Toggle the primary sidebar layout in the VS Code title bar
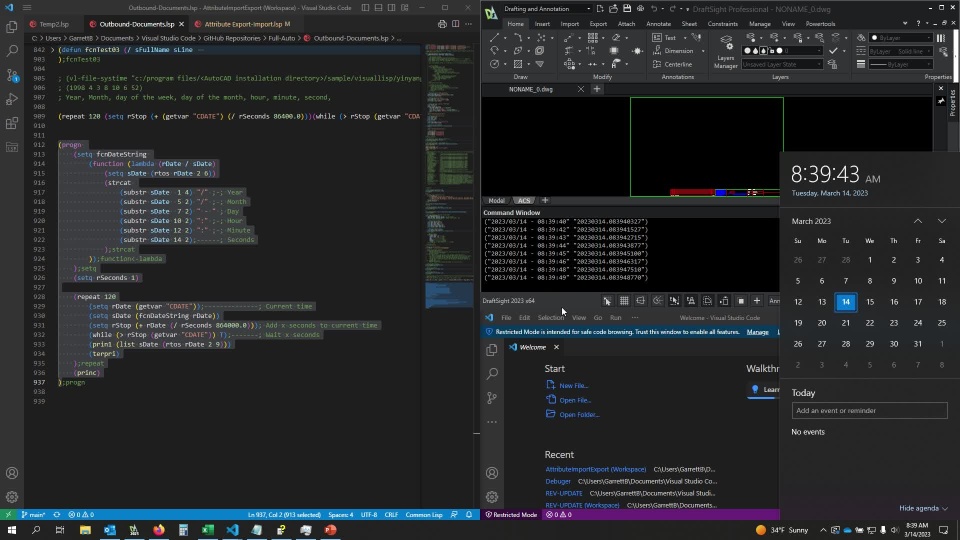 point(367,8)
